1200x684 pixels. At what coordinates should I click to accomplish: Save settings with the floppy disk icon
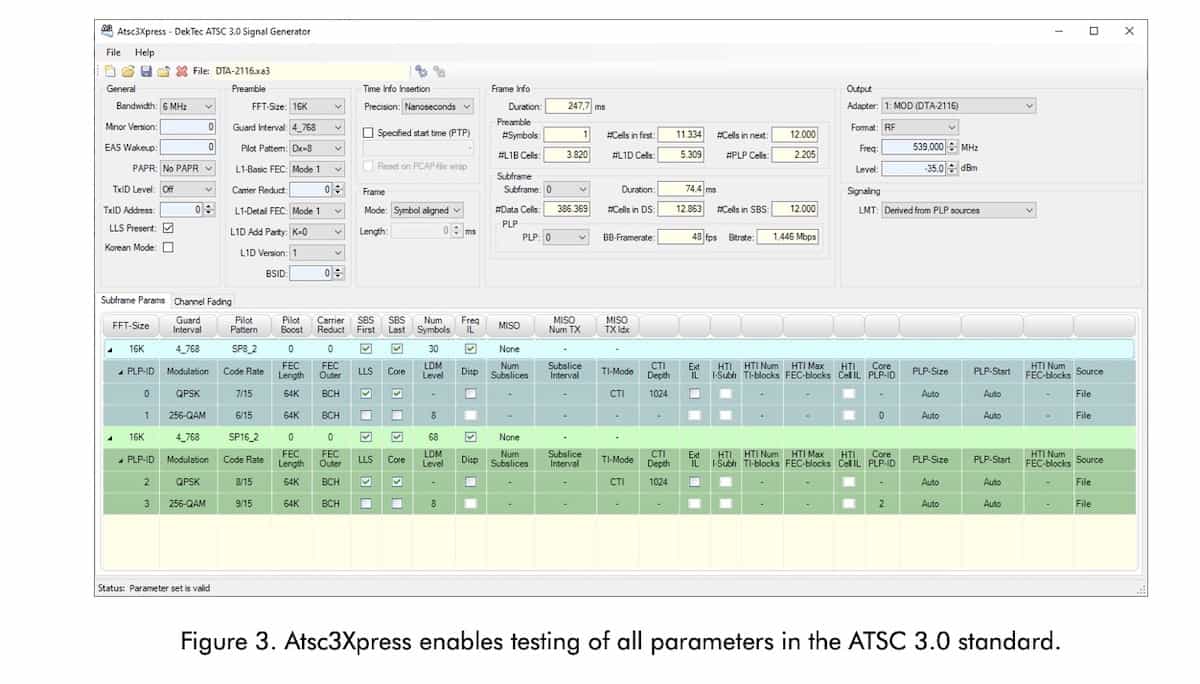[x=146, y=71]
